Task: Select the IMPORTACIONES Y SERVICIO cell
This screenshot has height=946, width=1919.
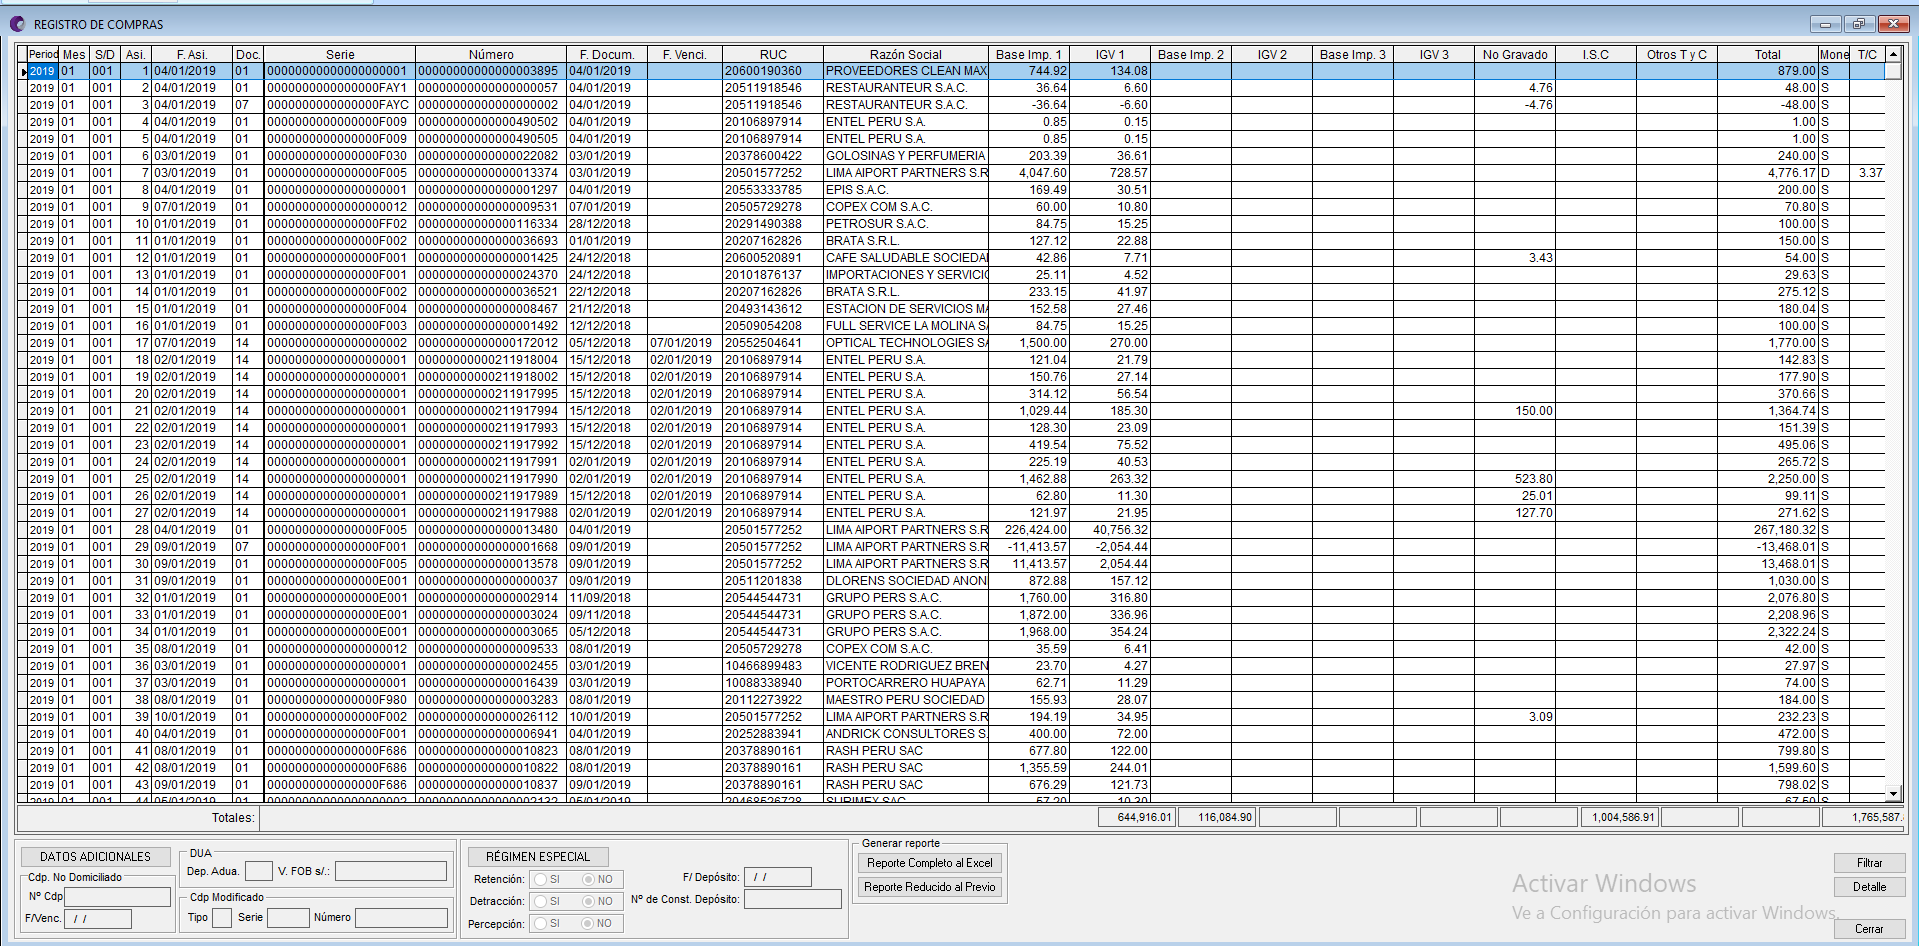Action: tap(906, 275)
